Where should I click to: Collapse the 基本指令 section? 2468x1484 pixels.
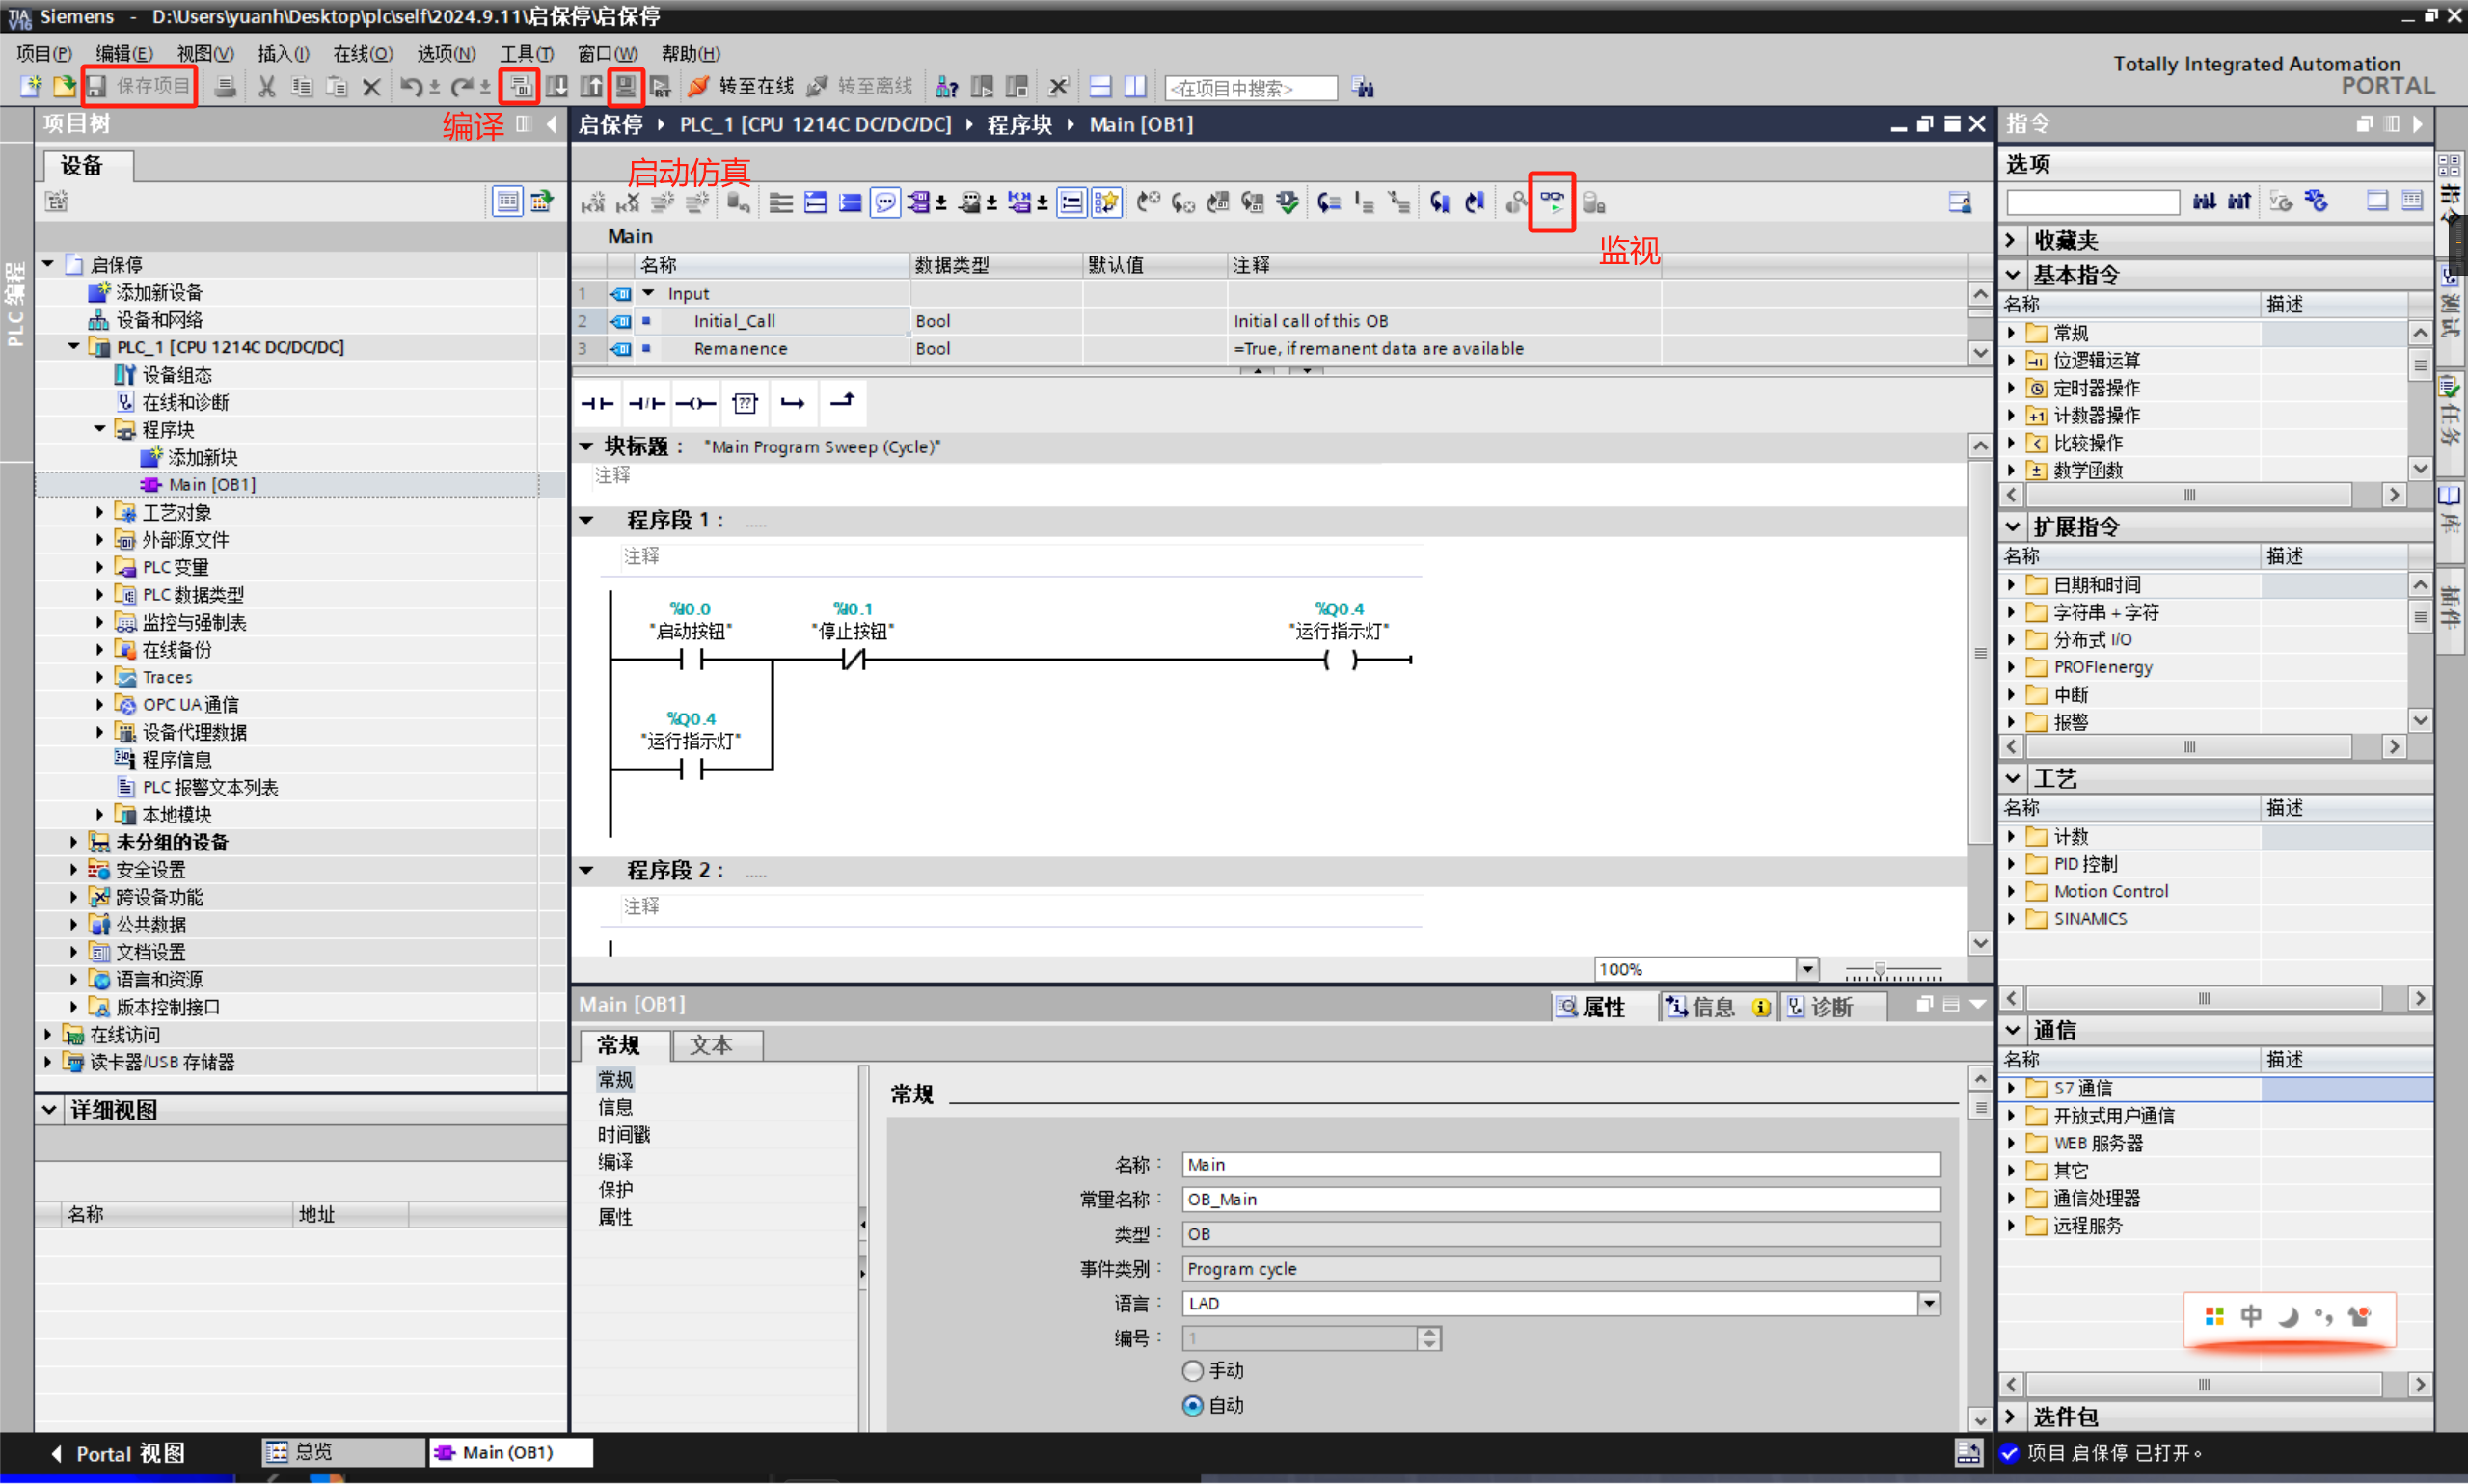pyautogui.click(x=2012, y=275)
